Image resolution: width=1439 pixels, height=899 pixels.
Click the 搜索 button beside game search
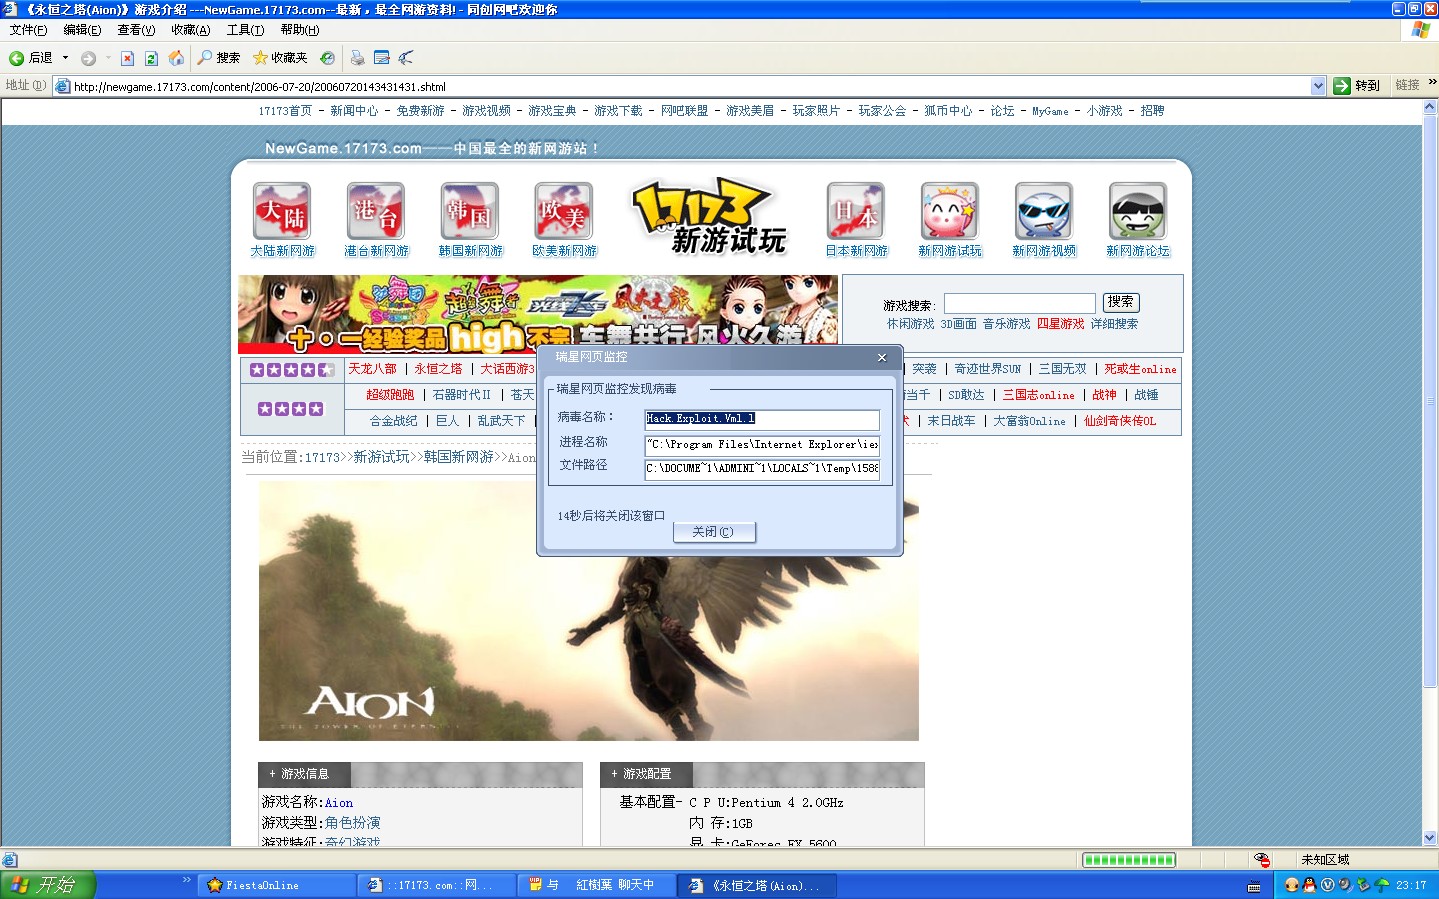(x=1121, y=302)
